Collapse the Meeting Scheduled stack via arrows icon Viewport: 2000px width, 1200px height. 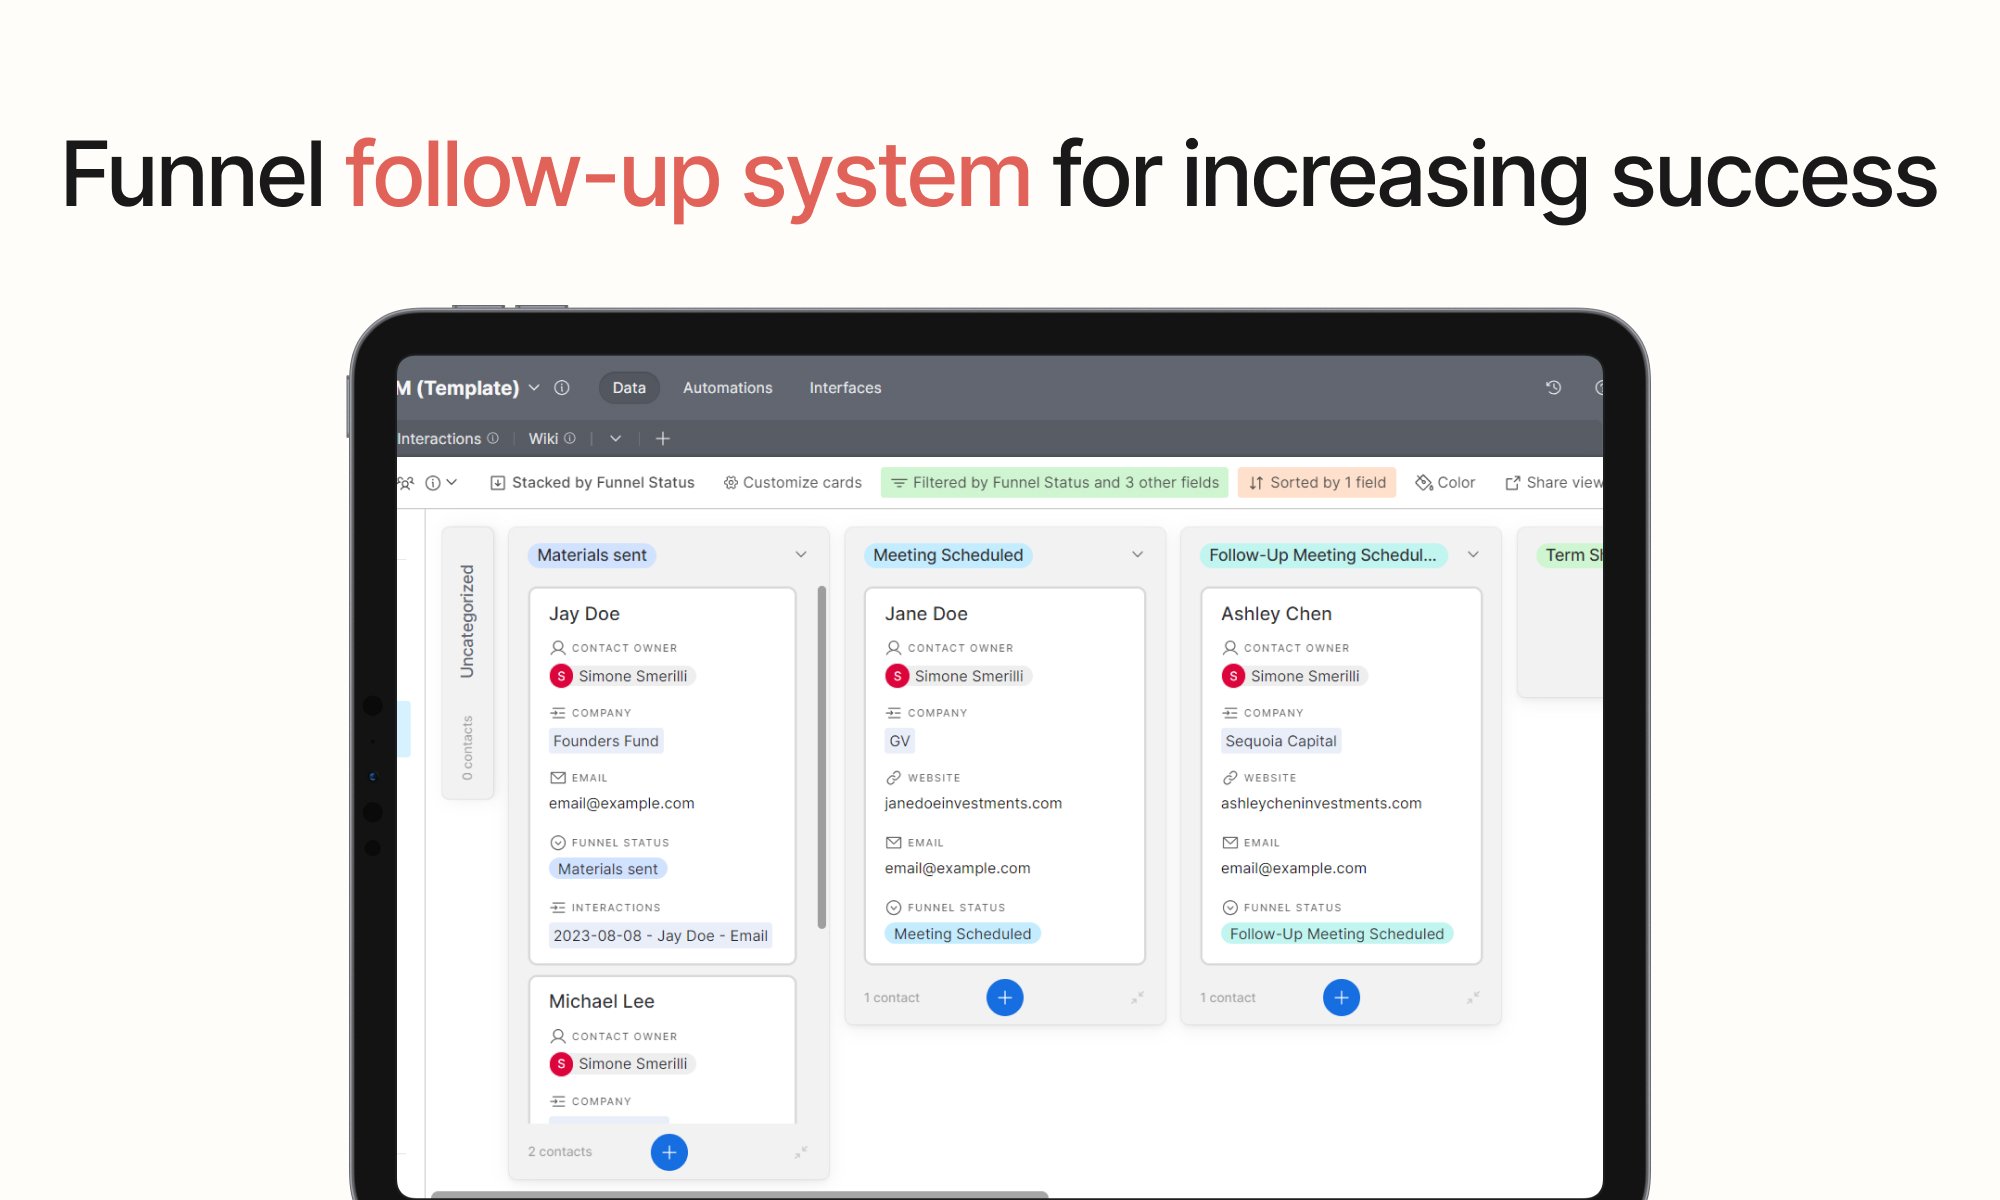click(x=1137, y=997)
